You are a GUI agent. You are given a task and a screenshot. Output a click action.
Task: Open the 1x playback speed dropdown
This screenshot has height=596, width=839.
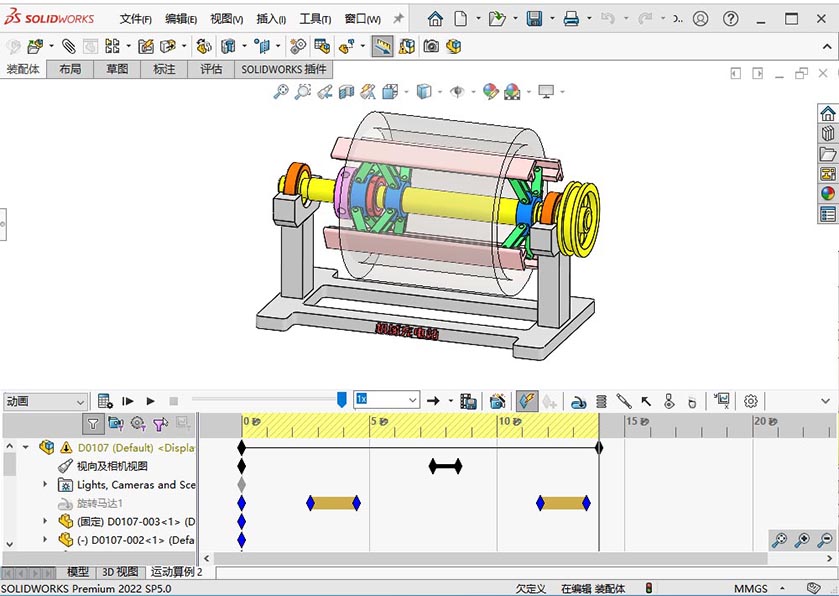(412, 400)
